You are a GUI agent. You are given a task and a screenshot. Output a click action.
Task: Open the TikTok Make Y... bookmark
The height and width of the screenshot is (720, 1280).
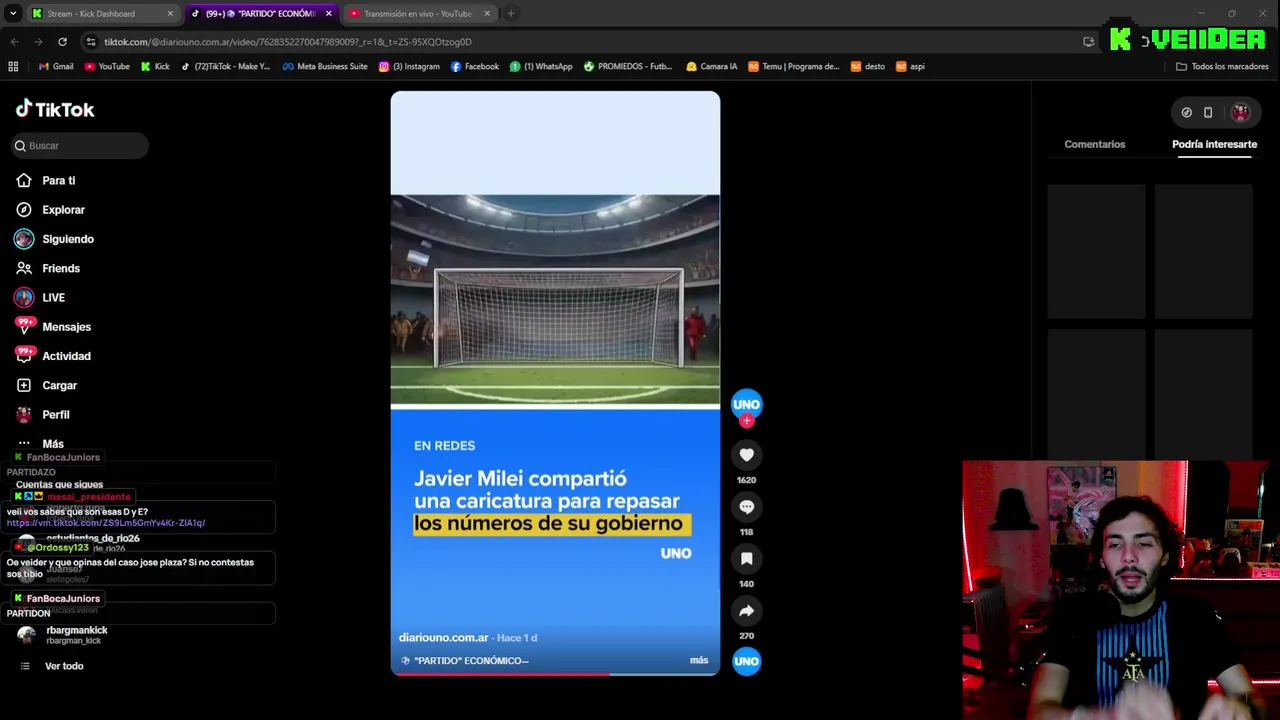pyautogui.click(x=226, y=66)
